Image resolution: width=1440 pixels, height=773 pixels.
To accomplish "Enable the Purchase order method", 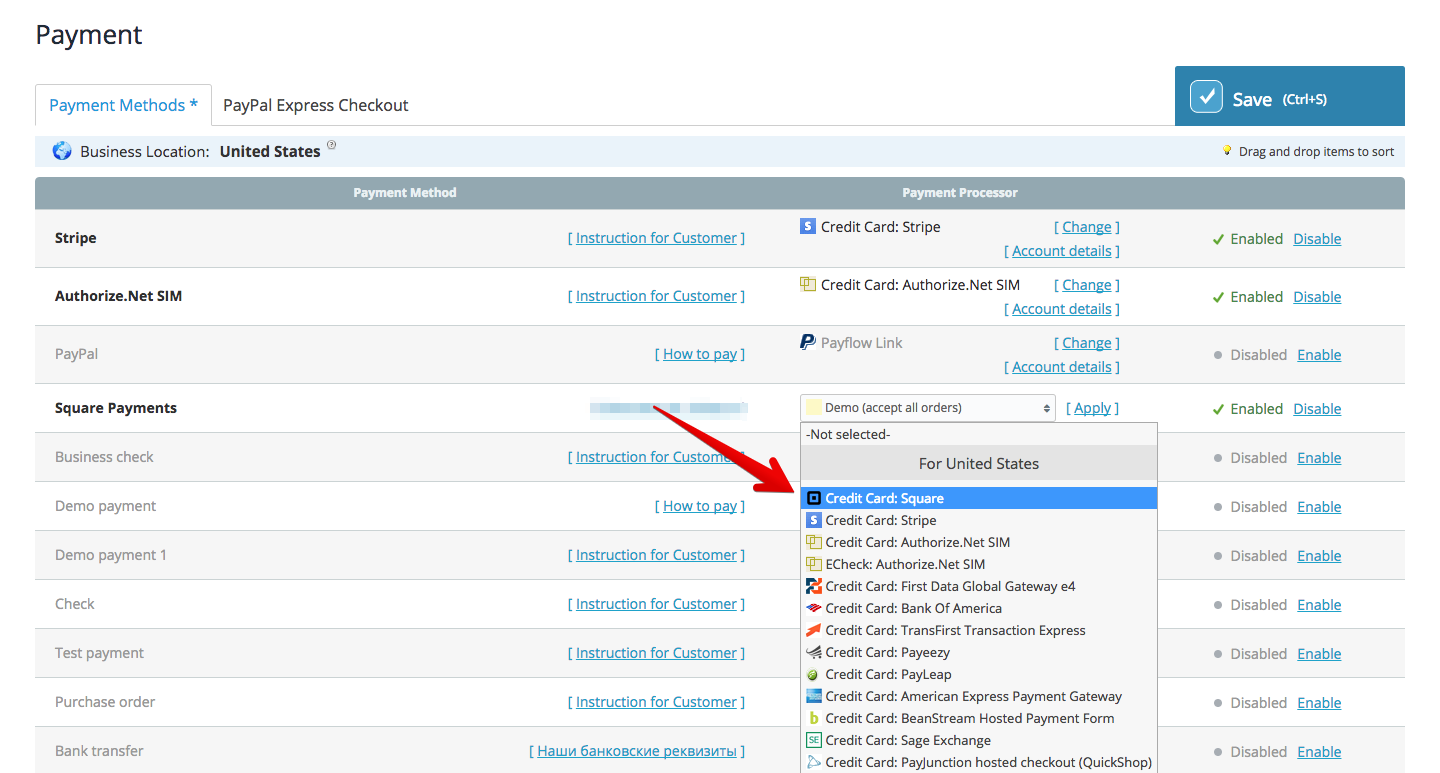I will click(1319, 703).
